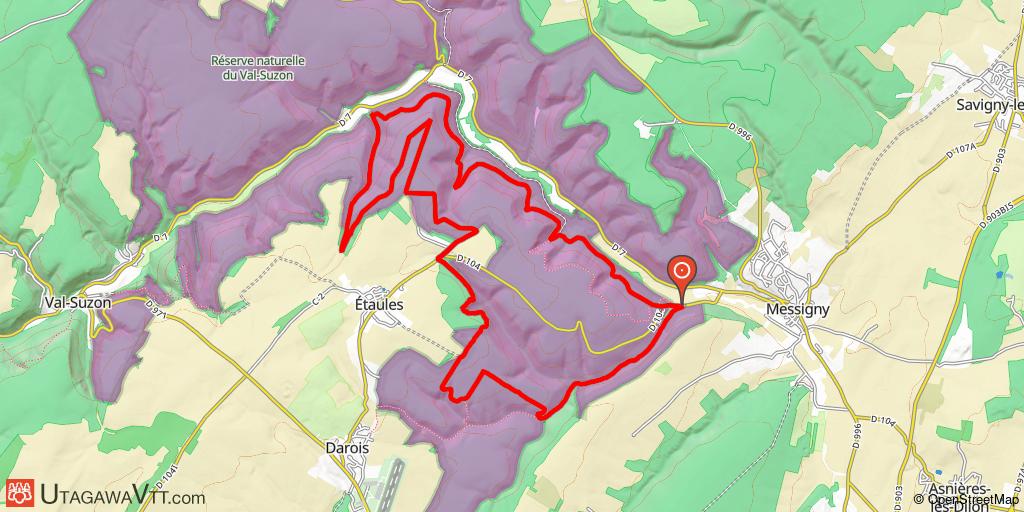Click the Darois airfield runway symbol

click(x=390, y=482)
